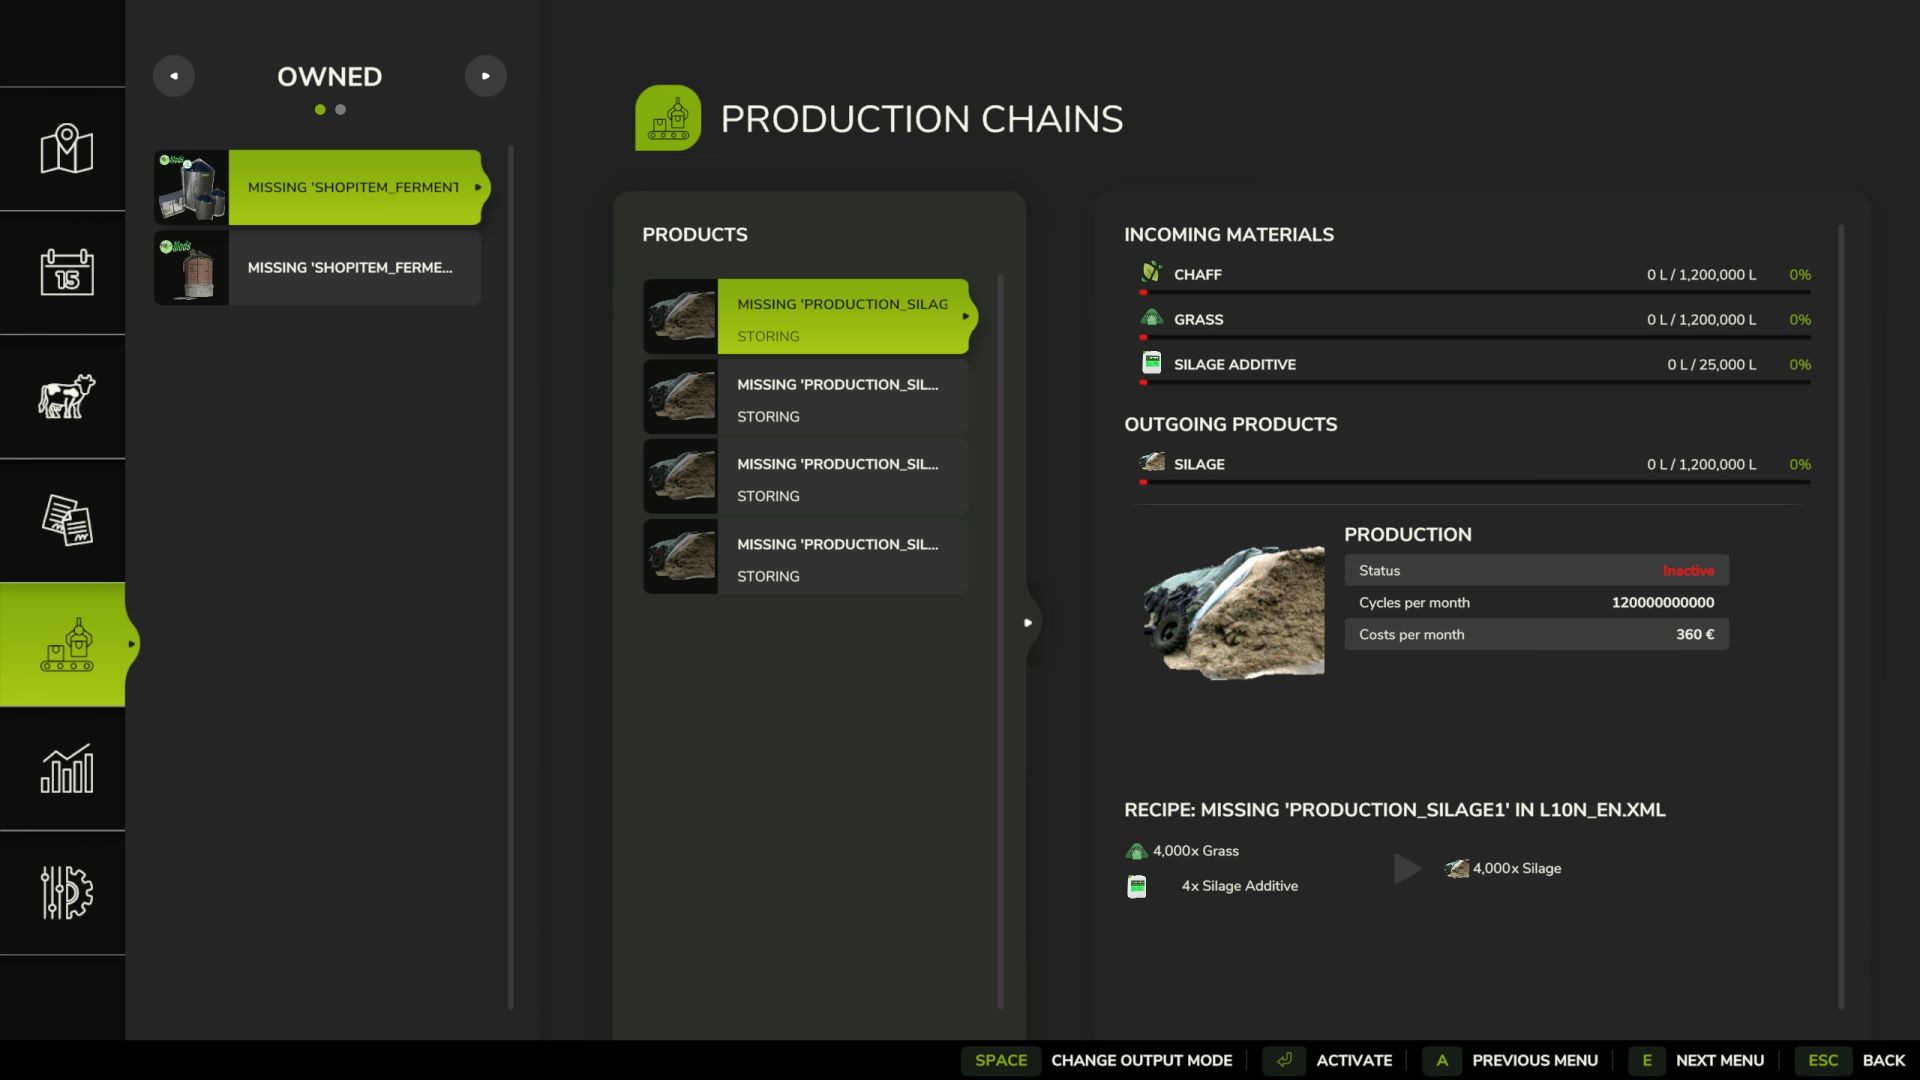Click the Production Chains header icon

pos(667,118)
